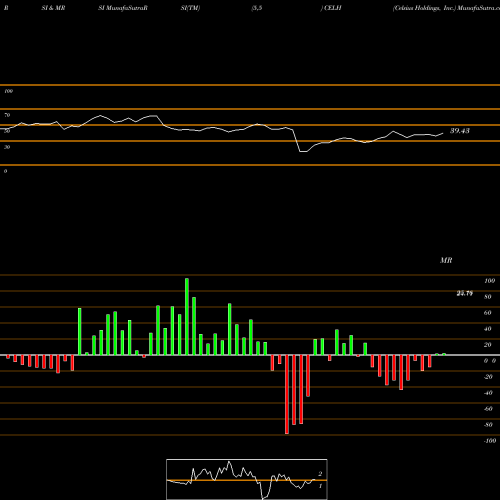
Task: Click the -80 label on MR axis
Action: tap(488, 425)
